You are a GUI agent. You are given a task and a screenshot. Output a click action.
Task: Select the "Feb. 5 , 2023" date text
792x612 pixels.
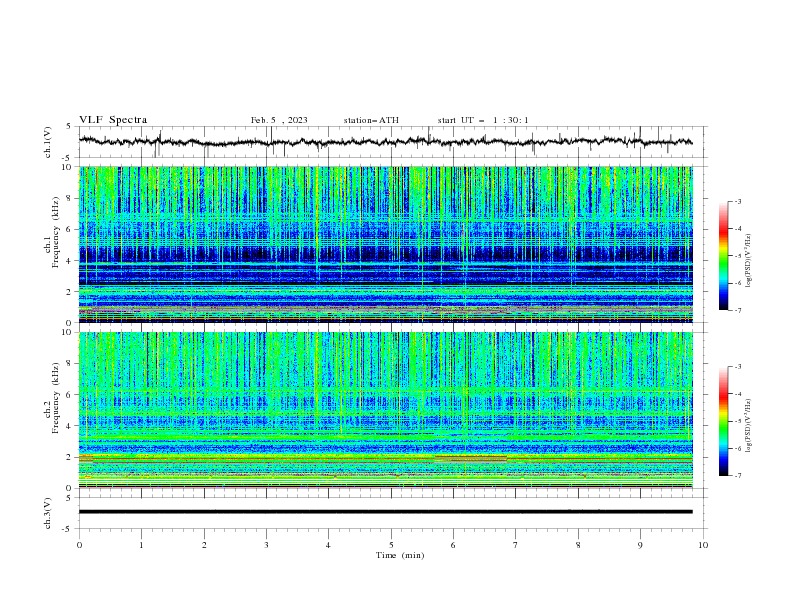(279, 120)
